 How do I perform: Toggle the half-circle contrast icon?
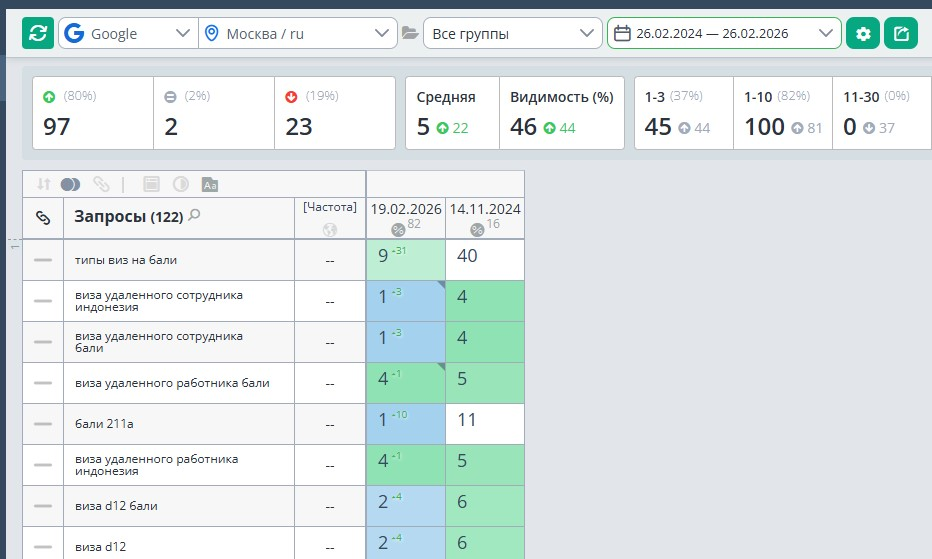[181, 184]
